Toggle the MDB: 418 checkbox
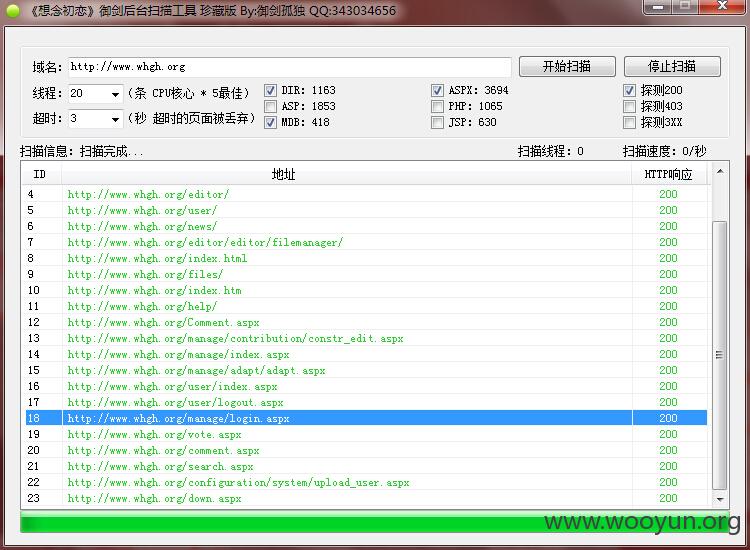The image size is (750, 550). (x=270, y=122)
